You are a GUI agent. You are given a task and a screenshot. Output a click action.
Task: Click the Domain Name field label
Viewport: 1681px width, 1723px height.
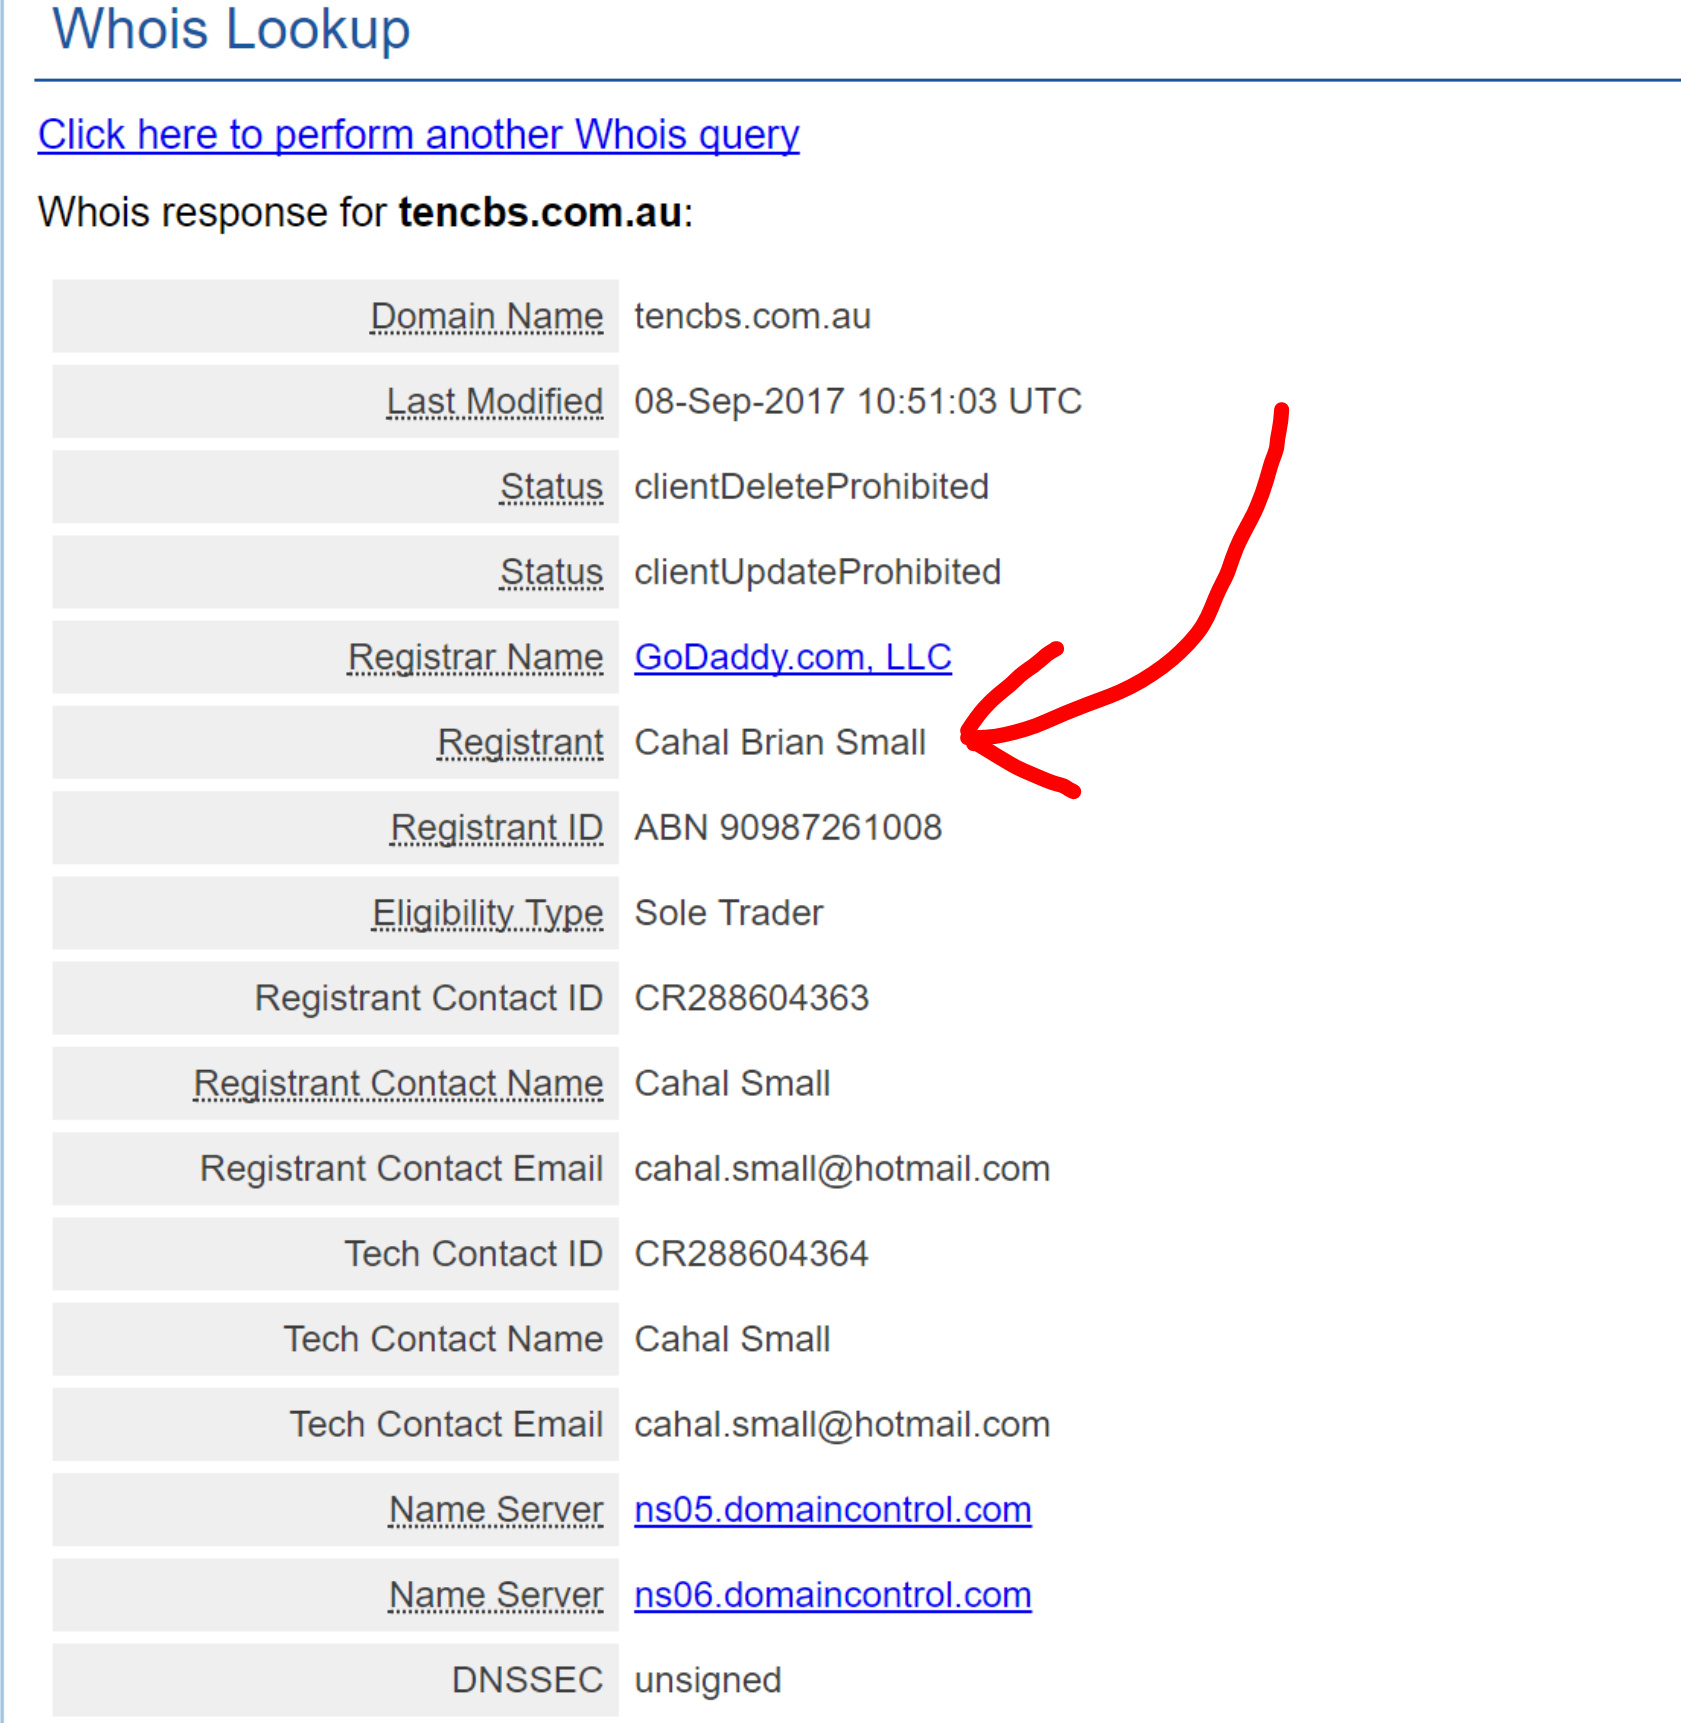(x=486, y=316)
